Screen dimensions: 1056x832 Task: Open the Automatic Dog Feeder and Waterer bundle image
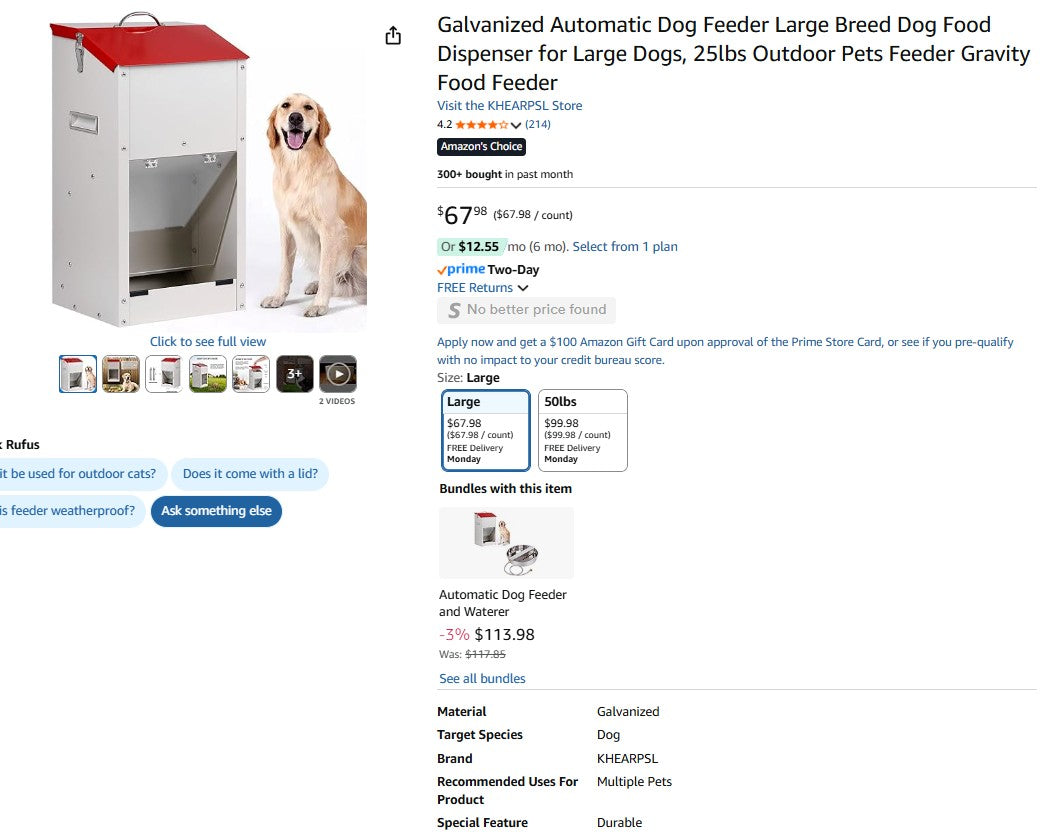coord(506,543)
